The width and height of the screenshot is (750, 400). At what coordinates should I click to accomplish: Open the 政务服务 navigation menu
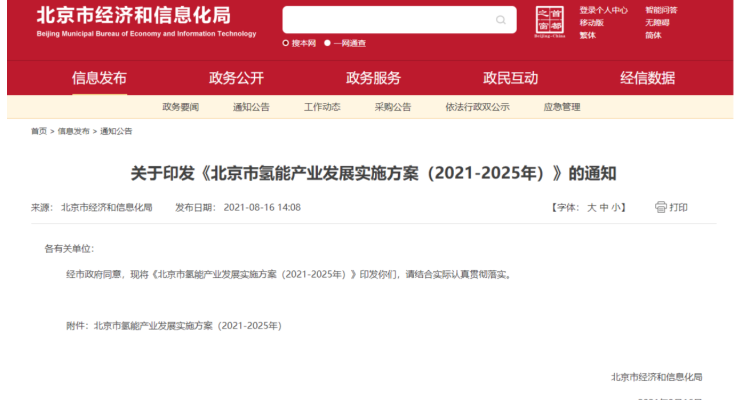tap(373, 78)
